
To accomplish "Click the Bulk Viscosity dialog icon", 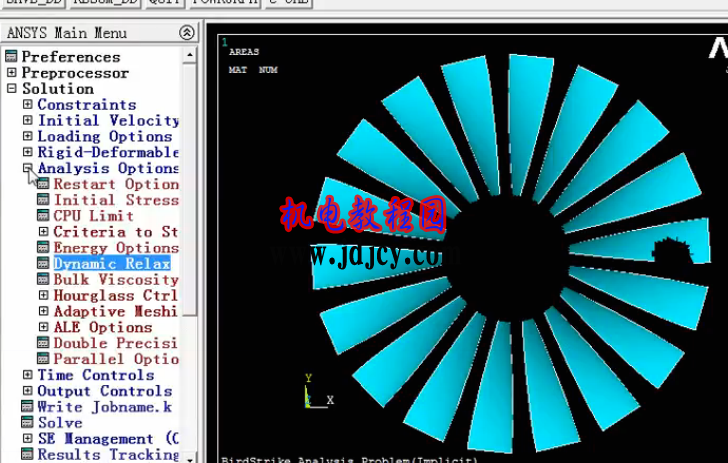I will (43, 279).
